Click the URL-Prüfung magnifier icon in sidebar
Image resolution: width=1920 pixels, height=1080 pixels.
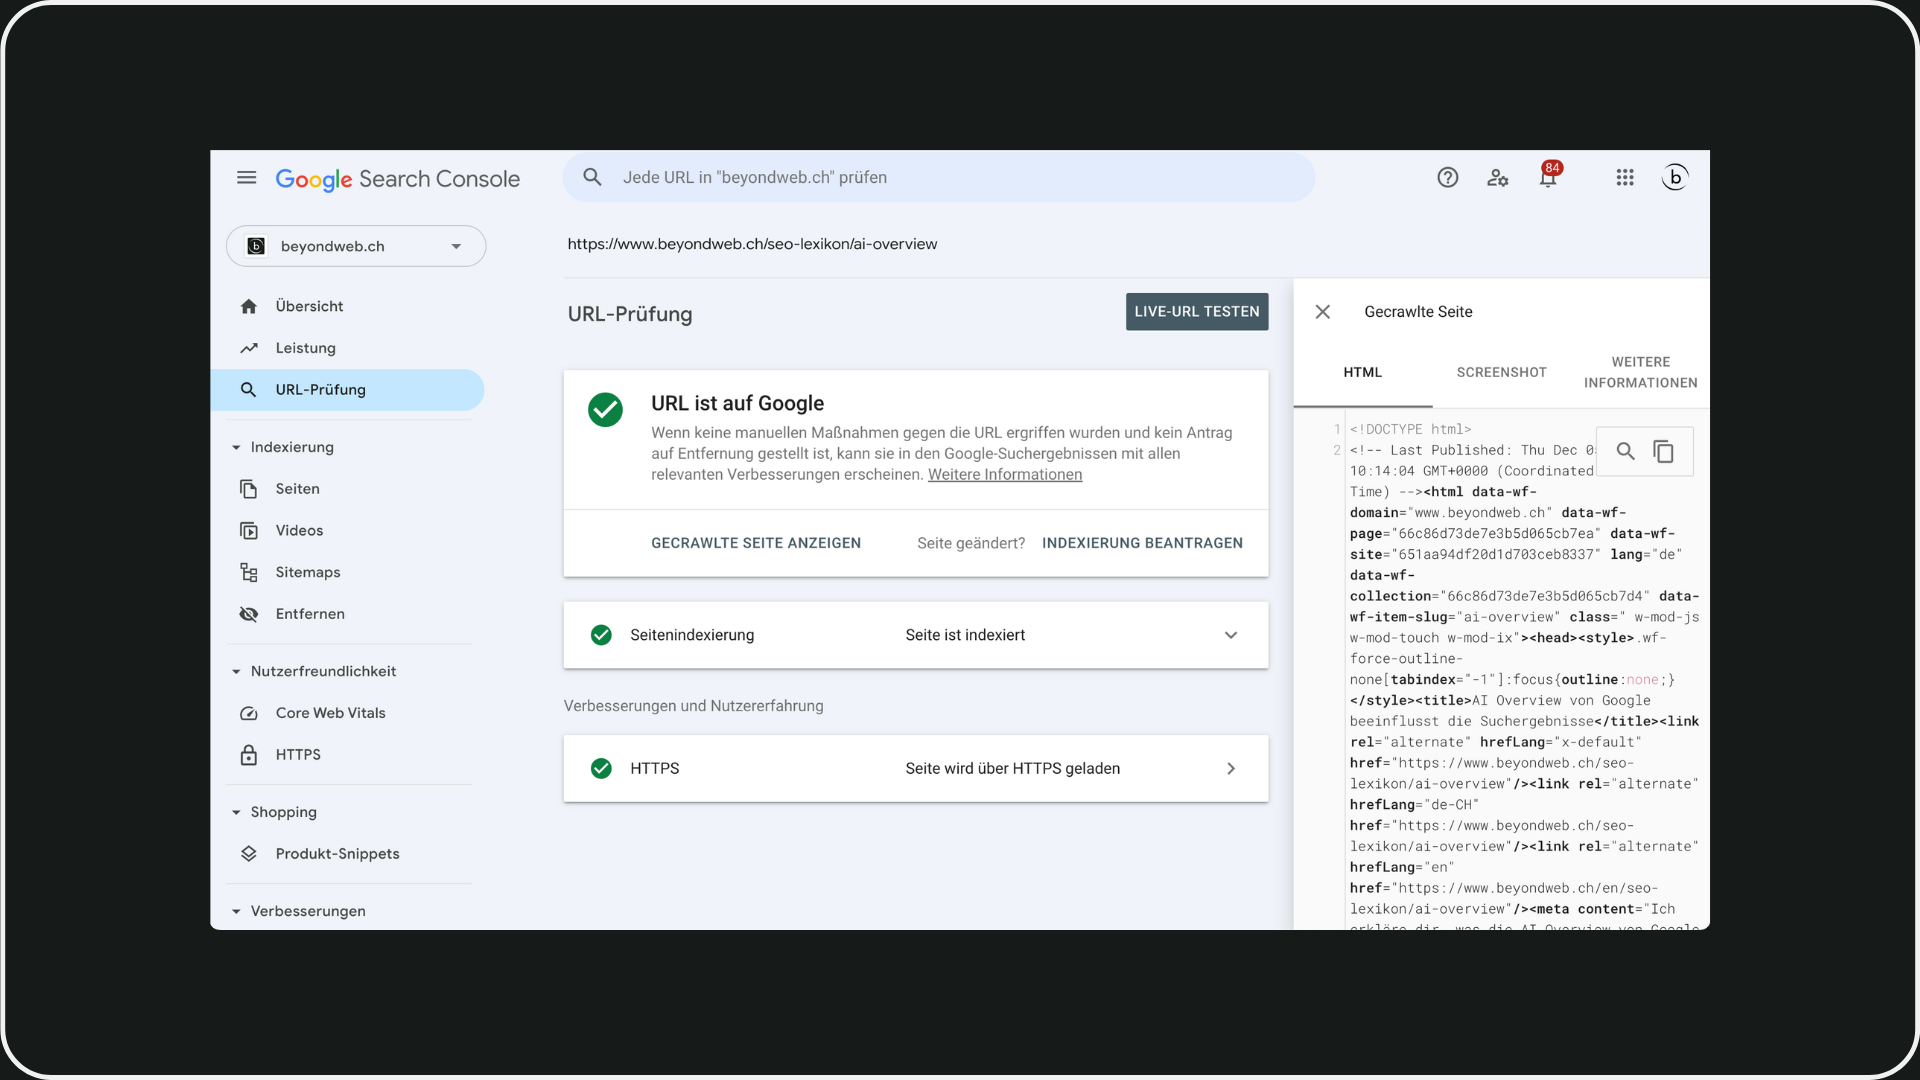click(x=249, y=390)
